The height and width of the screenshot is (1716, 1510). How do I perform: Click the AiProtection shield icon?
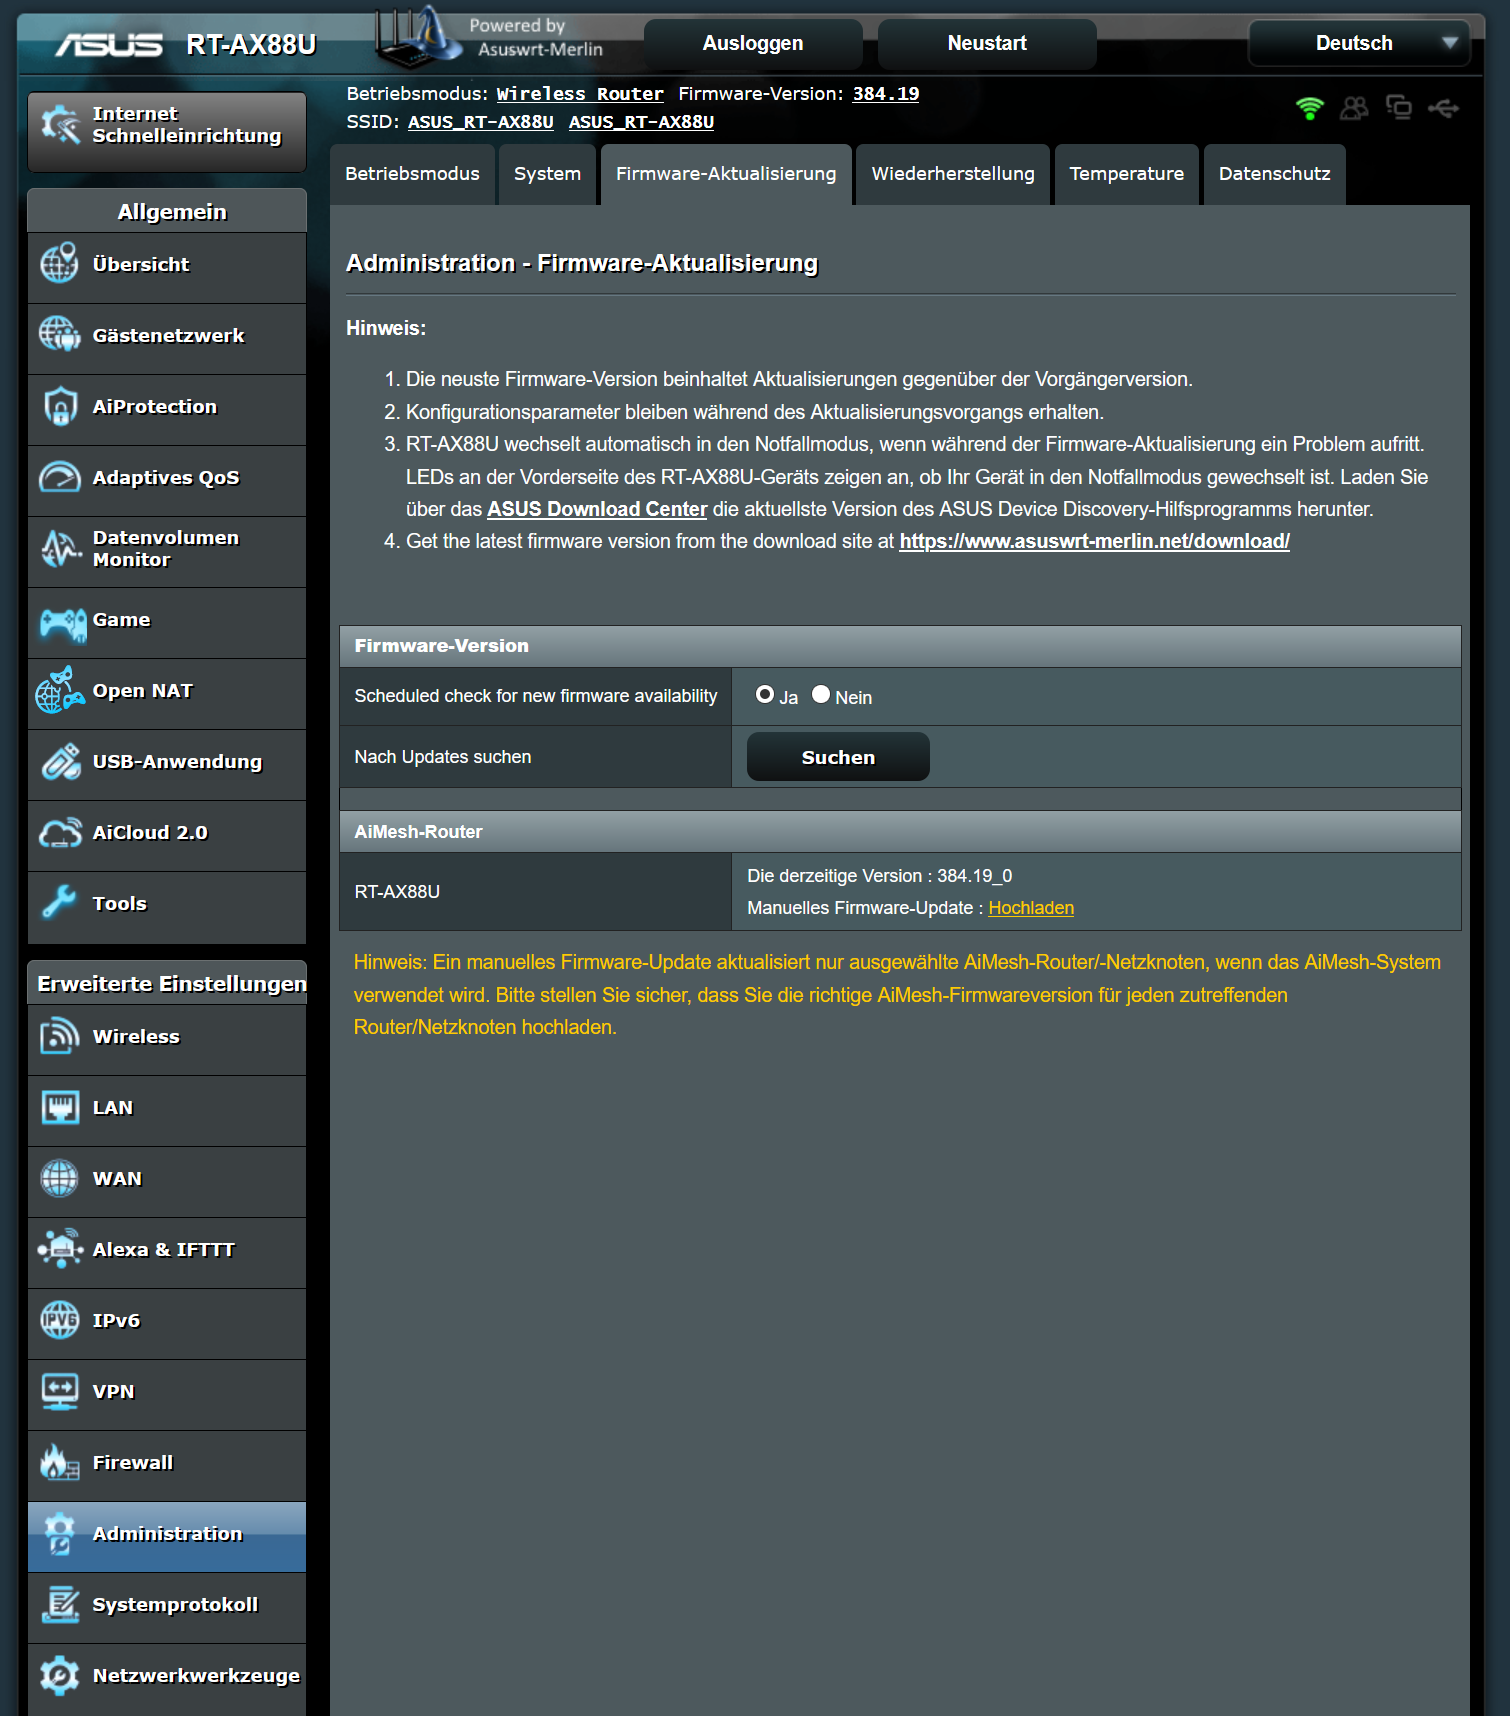(60, 406)
